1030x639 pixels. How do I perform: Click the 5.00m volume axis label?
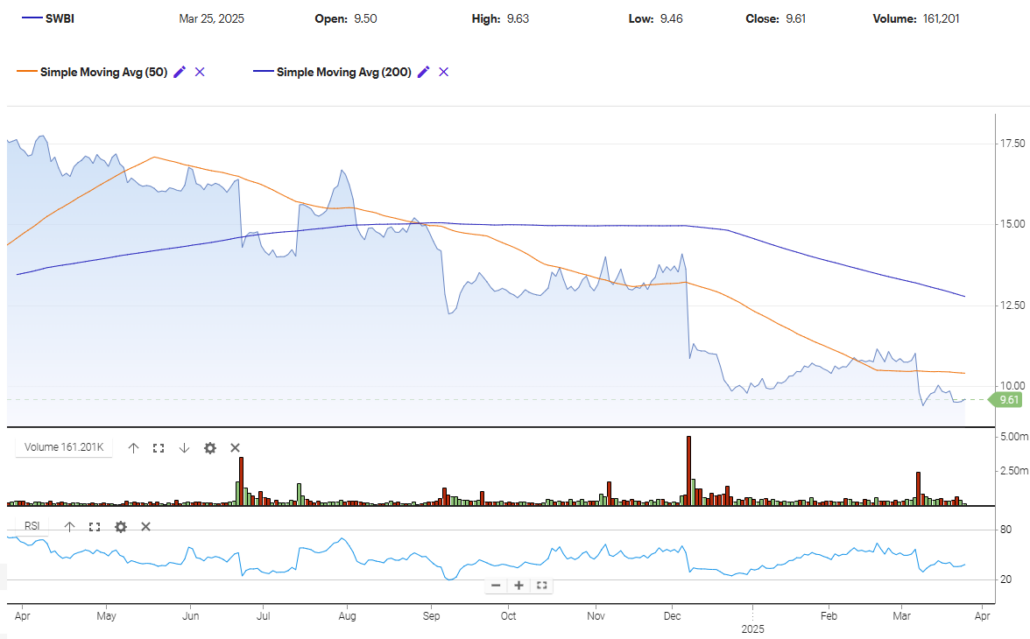pos(1014,437)
